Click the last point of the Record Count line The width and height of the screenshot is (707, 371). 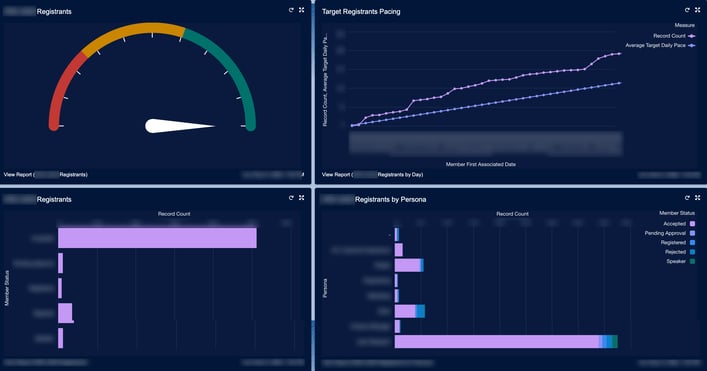pyautogui.click(x=620, y=54)
